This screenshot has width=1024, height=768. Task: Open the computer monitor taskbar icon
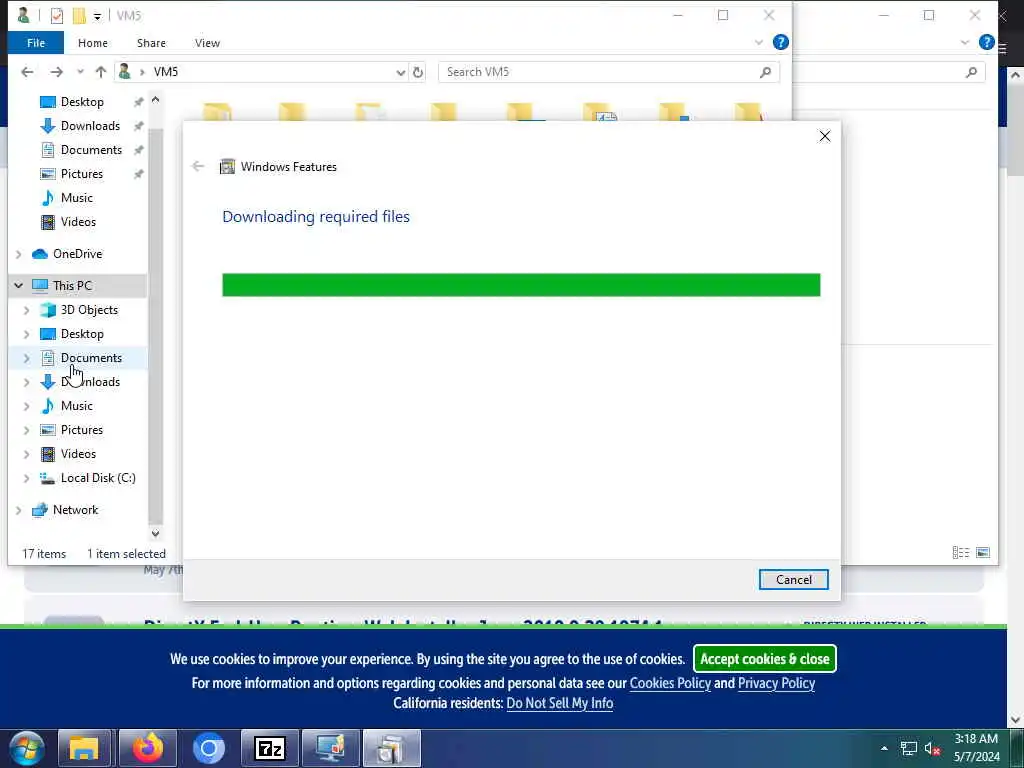tap(330, 748)
